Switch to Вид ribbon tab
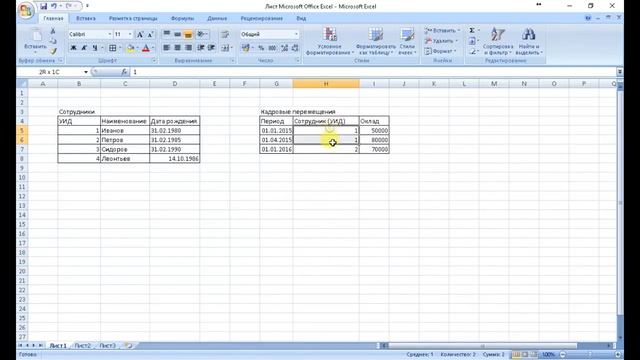Screen dimensions: 640x360 [301, 18]
